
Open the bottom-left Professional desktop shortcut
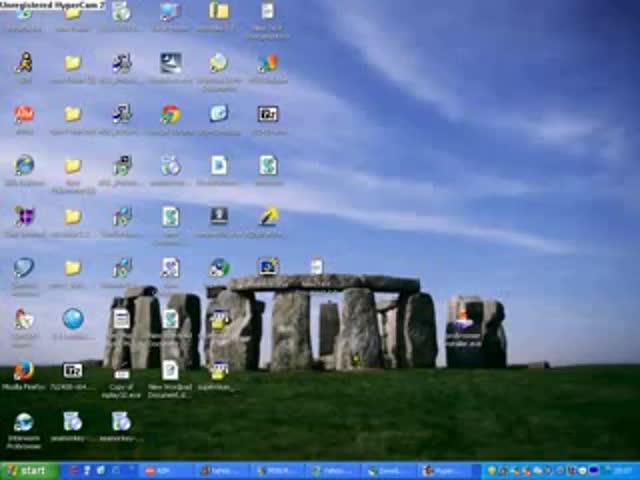(23, 423)
